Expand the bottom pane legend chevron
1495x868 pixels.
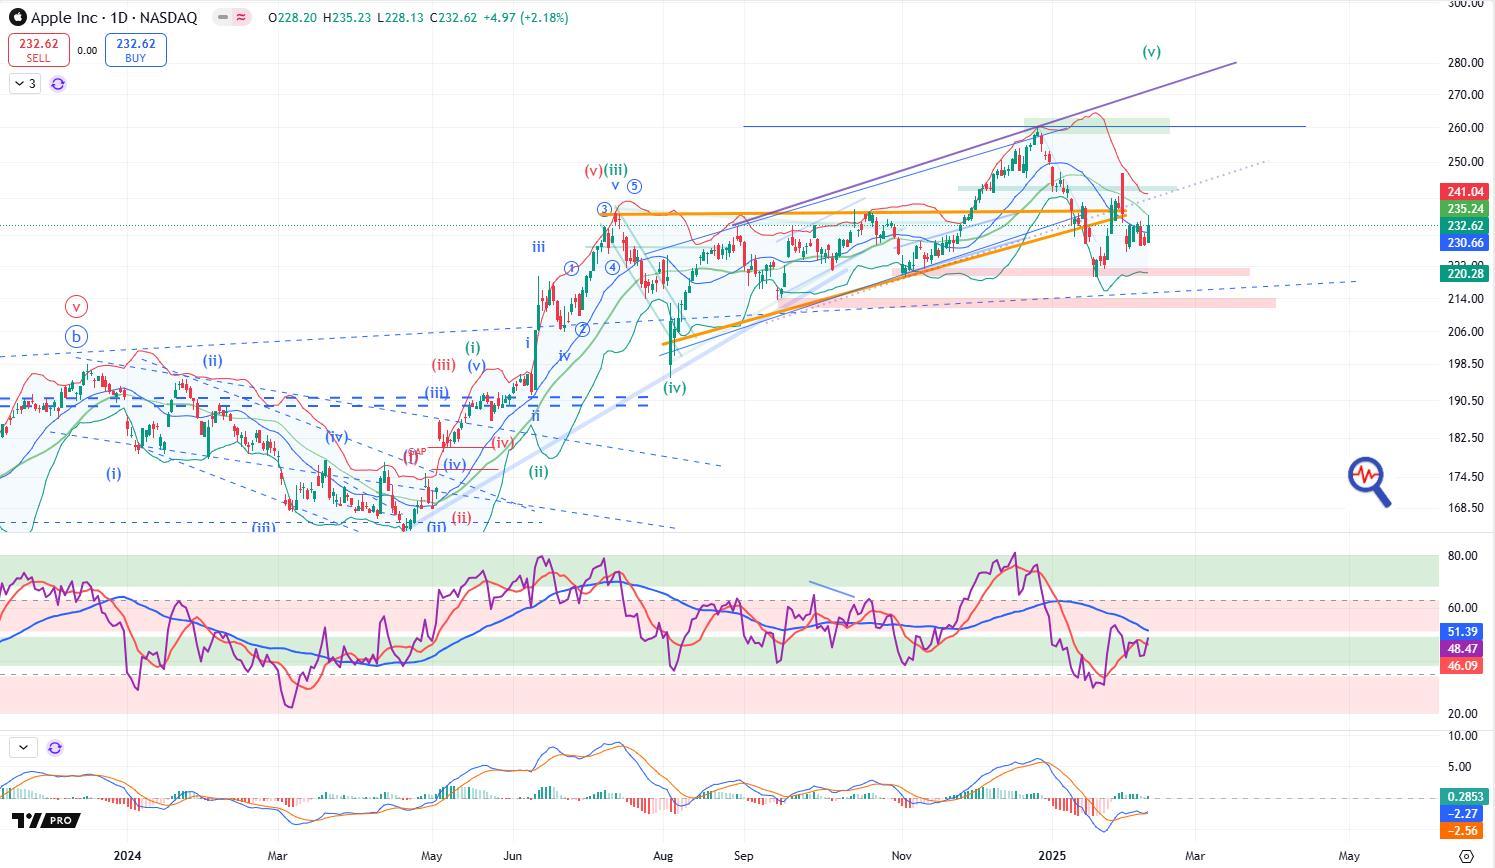[x=23, y=747]
